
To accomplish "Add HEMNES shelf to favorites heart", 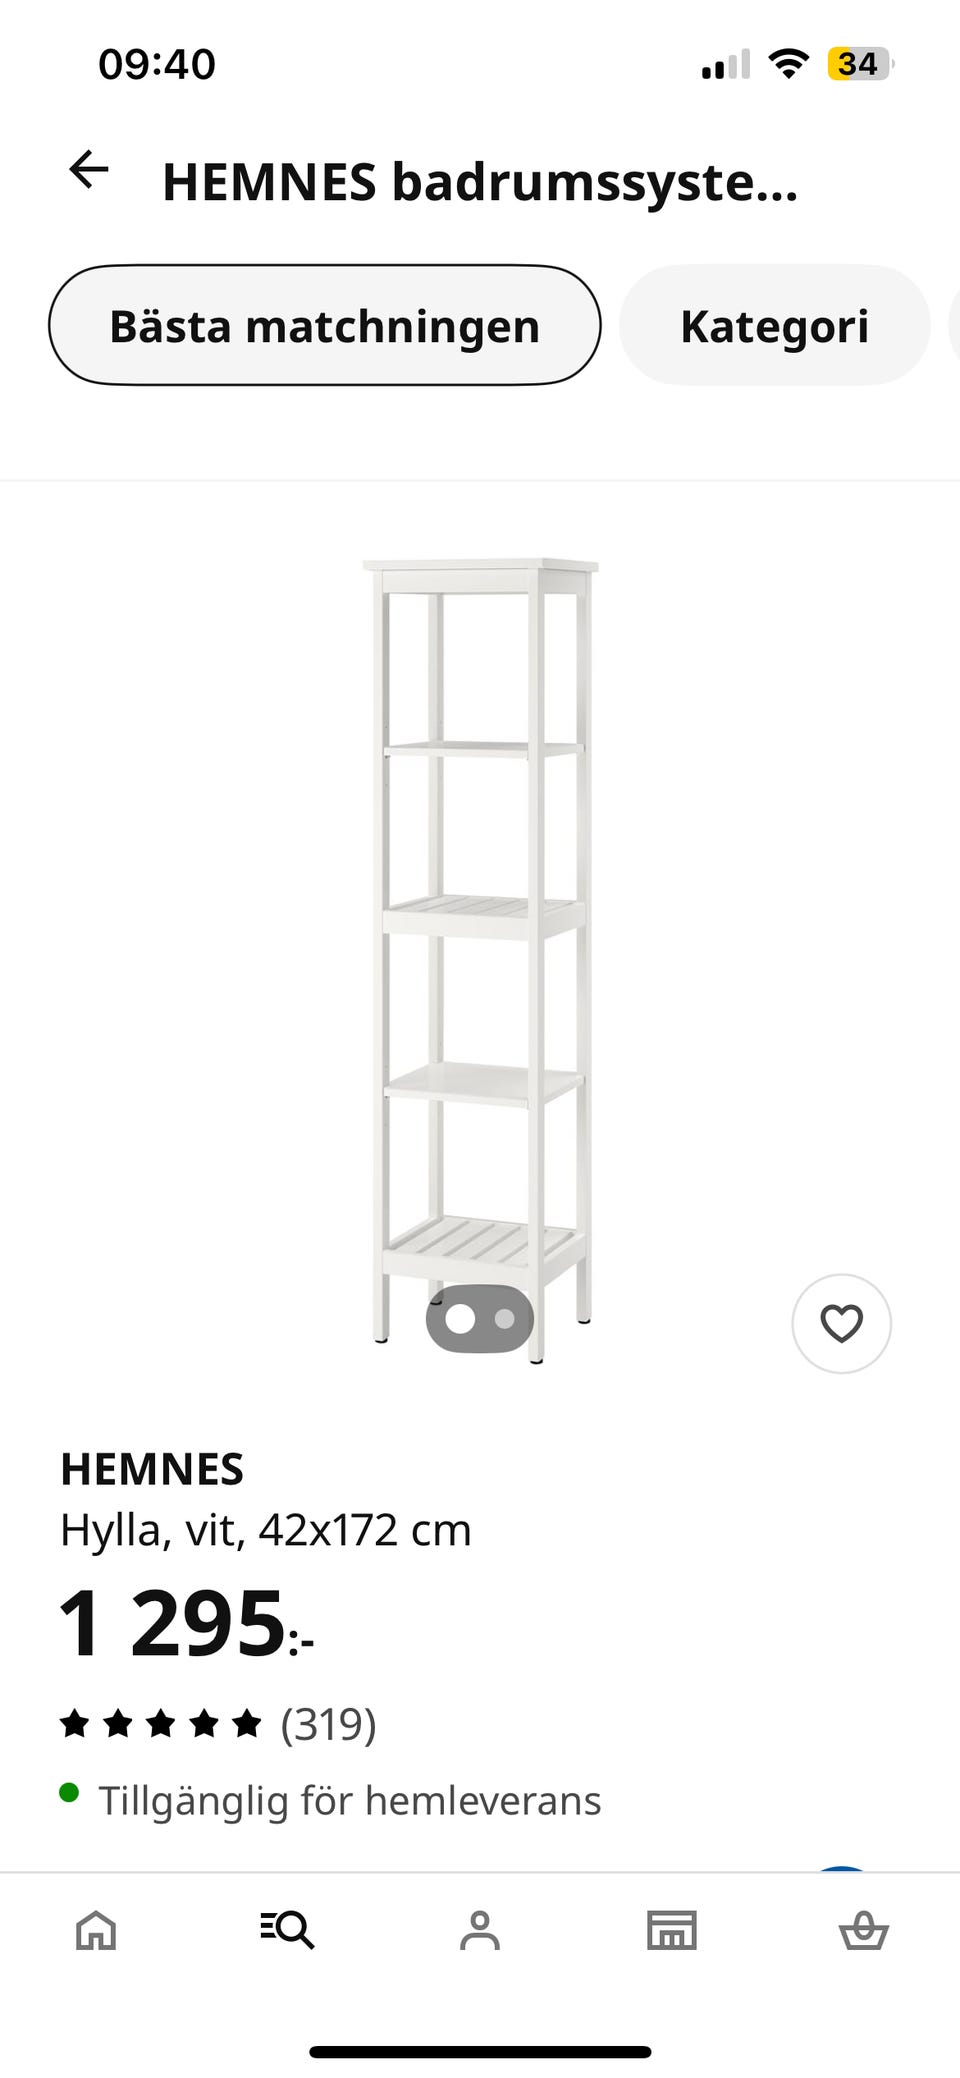I will [841, 1323].
